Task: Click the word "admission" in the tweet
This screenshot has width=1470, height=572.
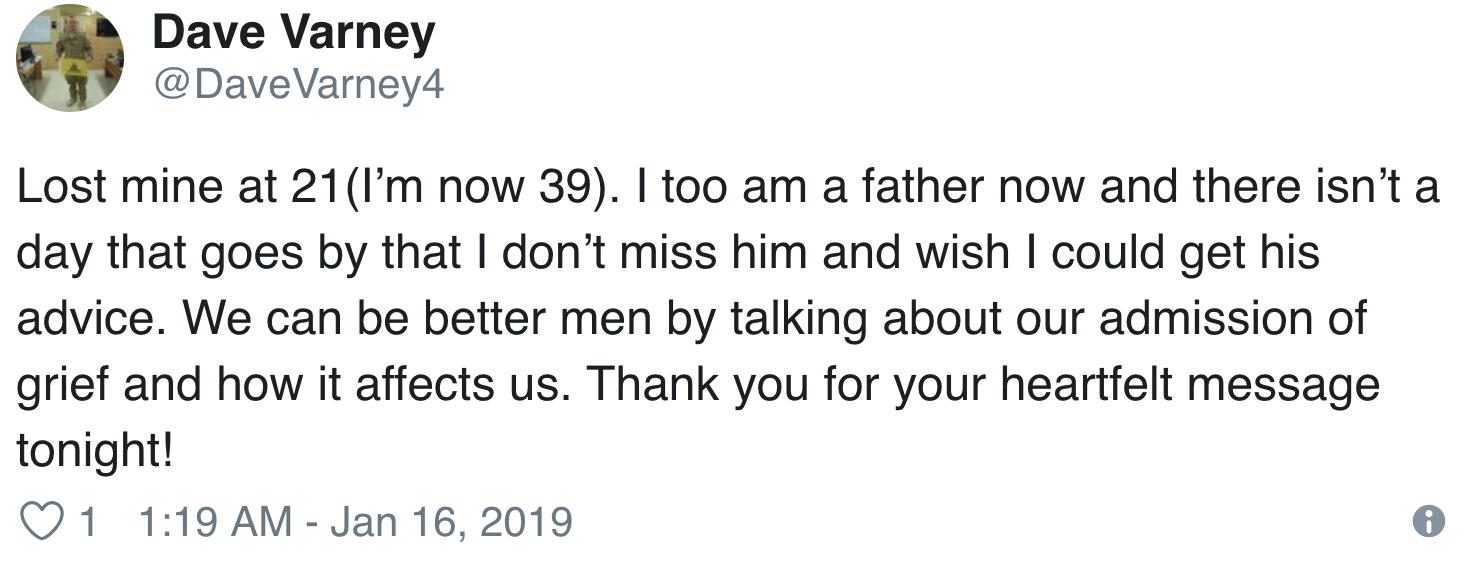Action: 1204,319
